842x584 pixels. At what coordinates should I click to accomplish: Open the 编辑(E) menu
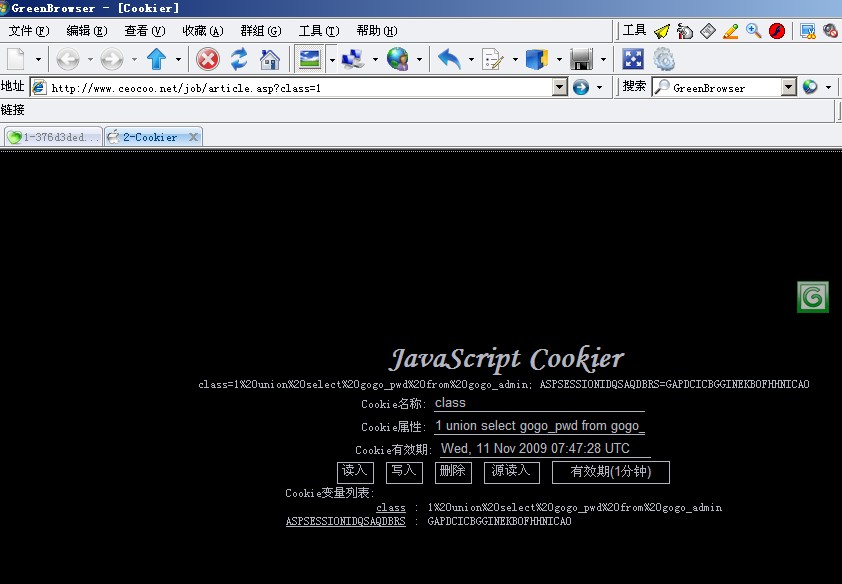click(x=87, y=31)
